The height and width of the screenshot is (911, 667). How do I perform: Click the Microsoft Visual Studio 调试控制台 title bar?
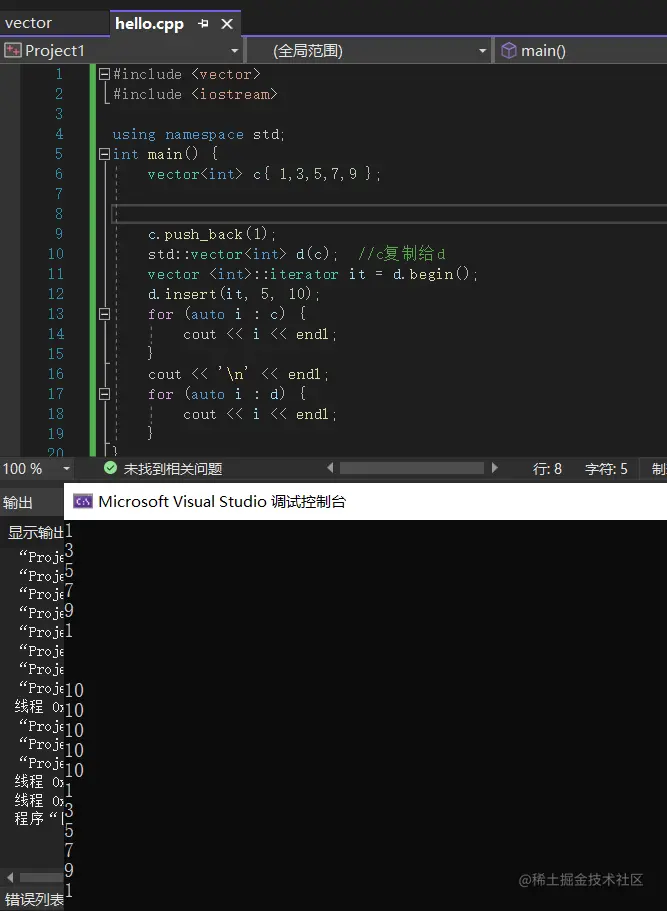coord(365,501)
